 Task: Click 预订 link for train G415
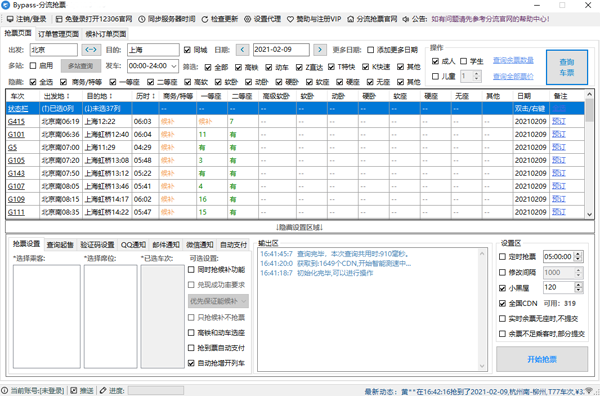tap(559, 121)
